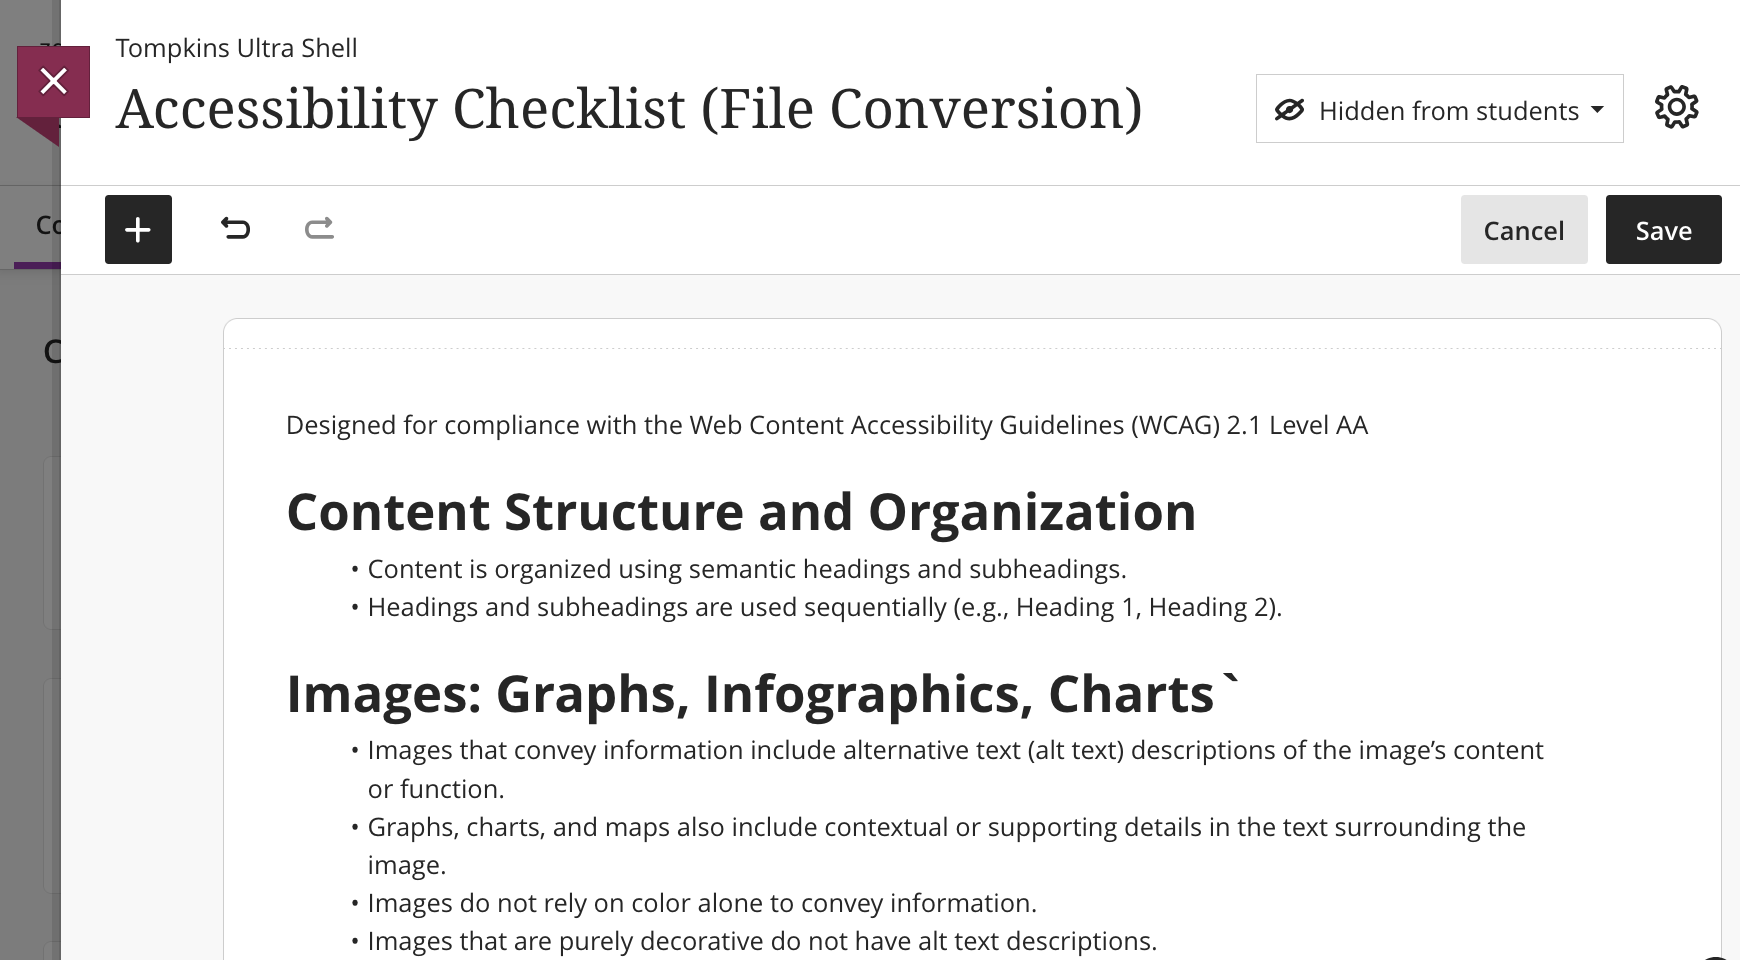This screenshot has width=1740, height=960.
Task: Expand the visibility dropdown caret arrow
Action: [1597, 110]
